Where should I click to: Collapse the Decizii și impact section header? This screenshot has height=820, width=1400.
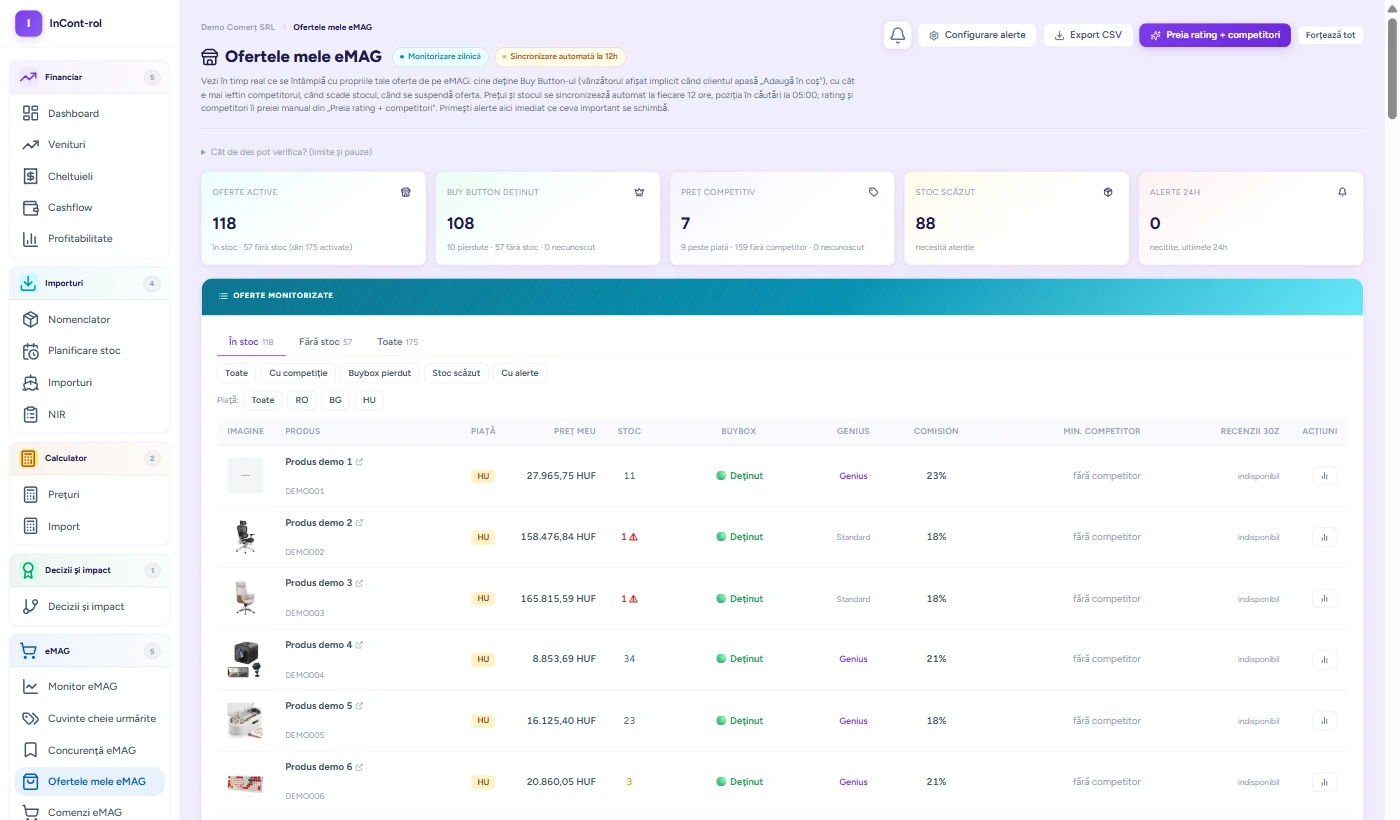89,570
